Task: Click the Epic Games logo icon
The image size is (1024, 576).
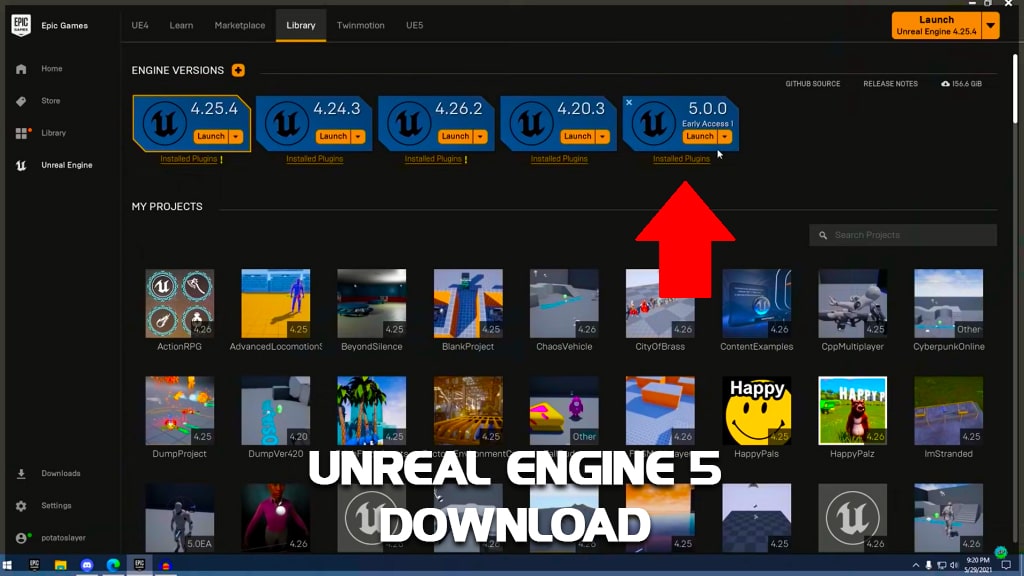Action: 21,25
